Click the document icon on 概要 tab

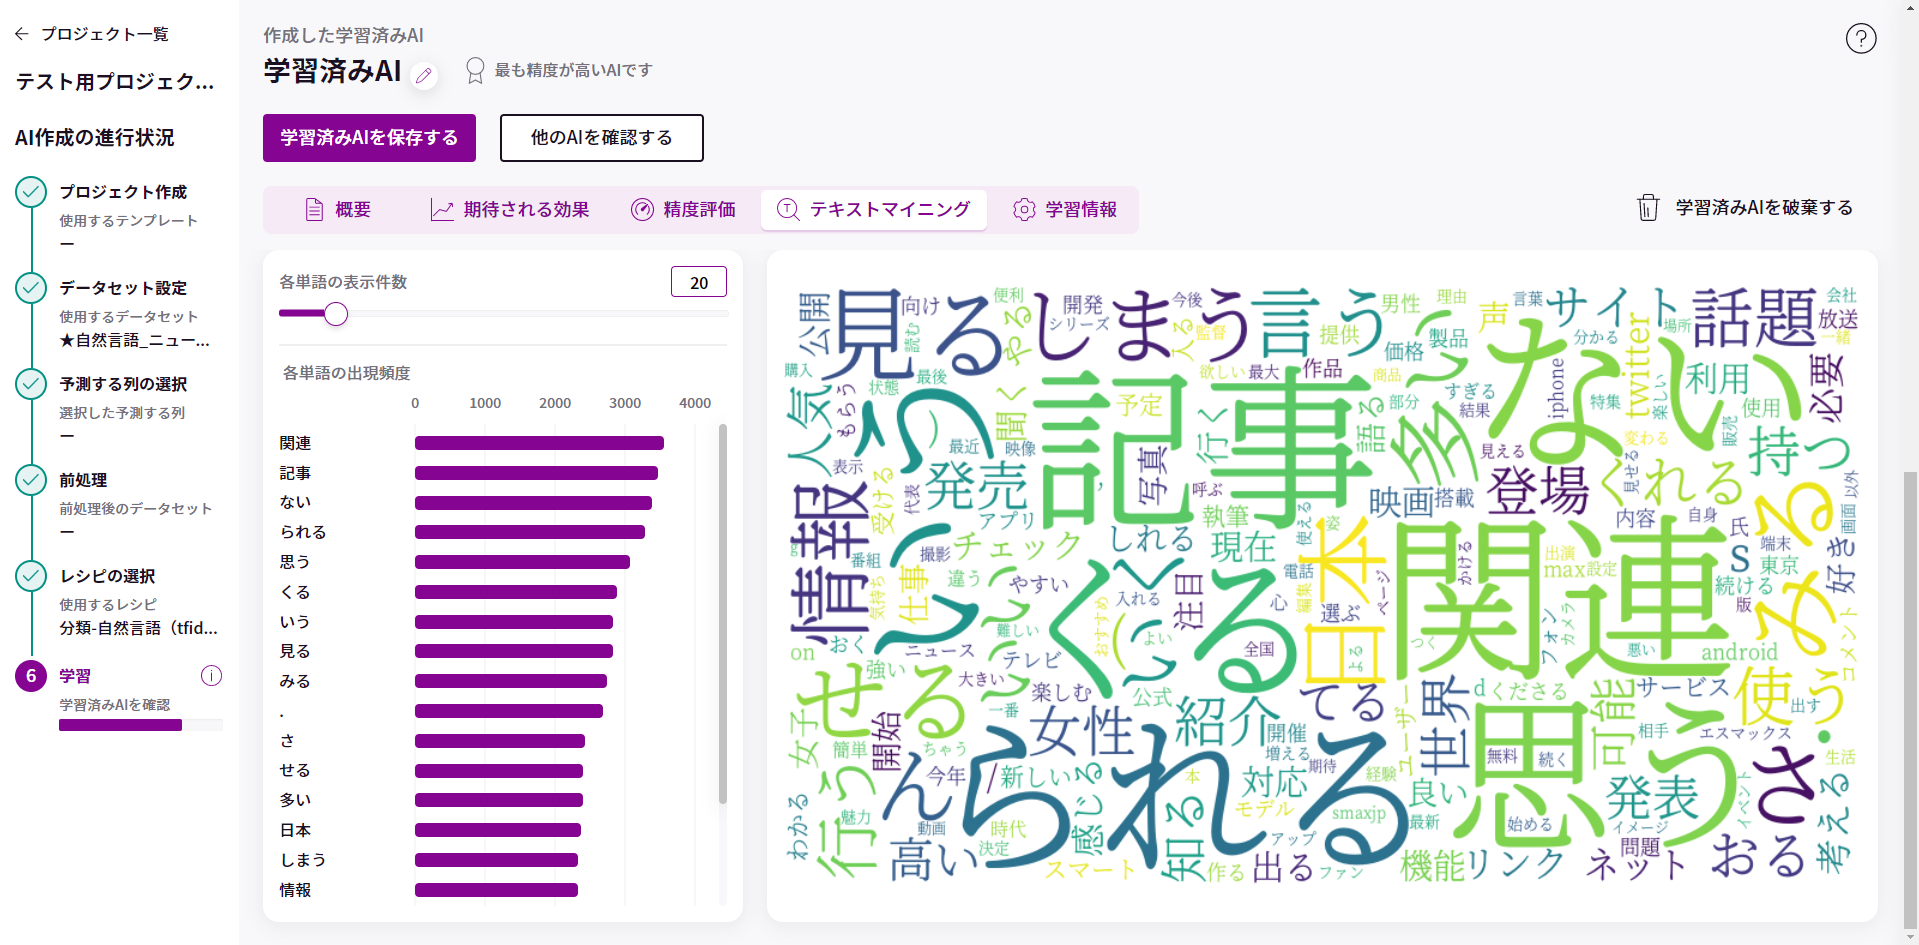pyautogui.click(x=314, y=210)
